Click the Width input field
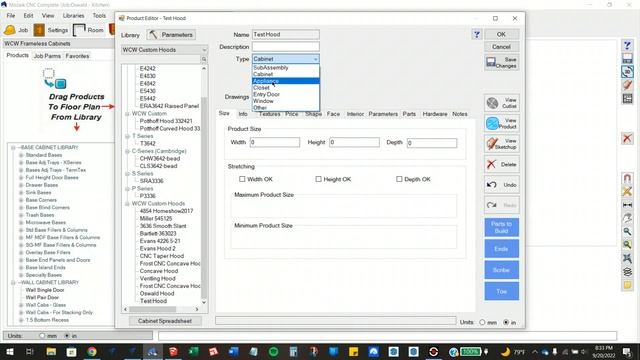This screenshot has height=360, width=640. pyautogui.click(x=275, y=142)
